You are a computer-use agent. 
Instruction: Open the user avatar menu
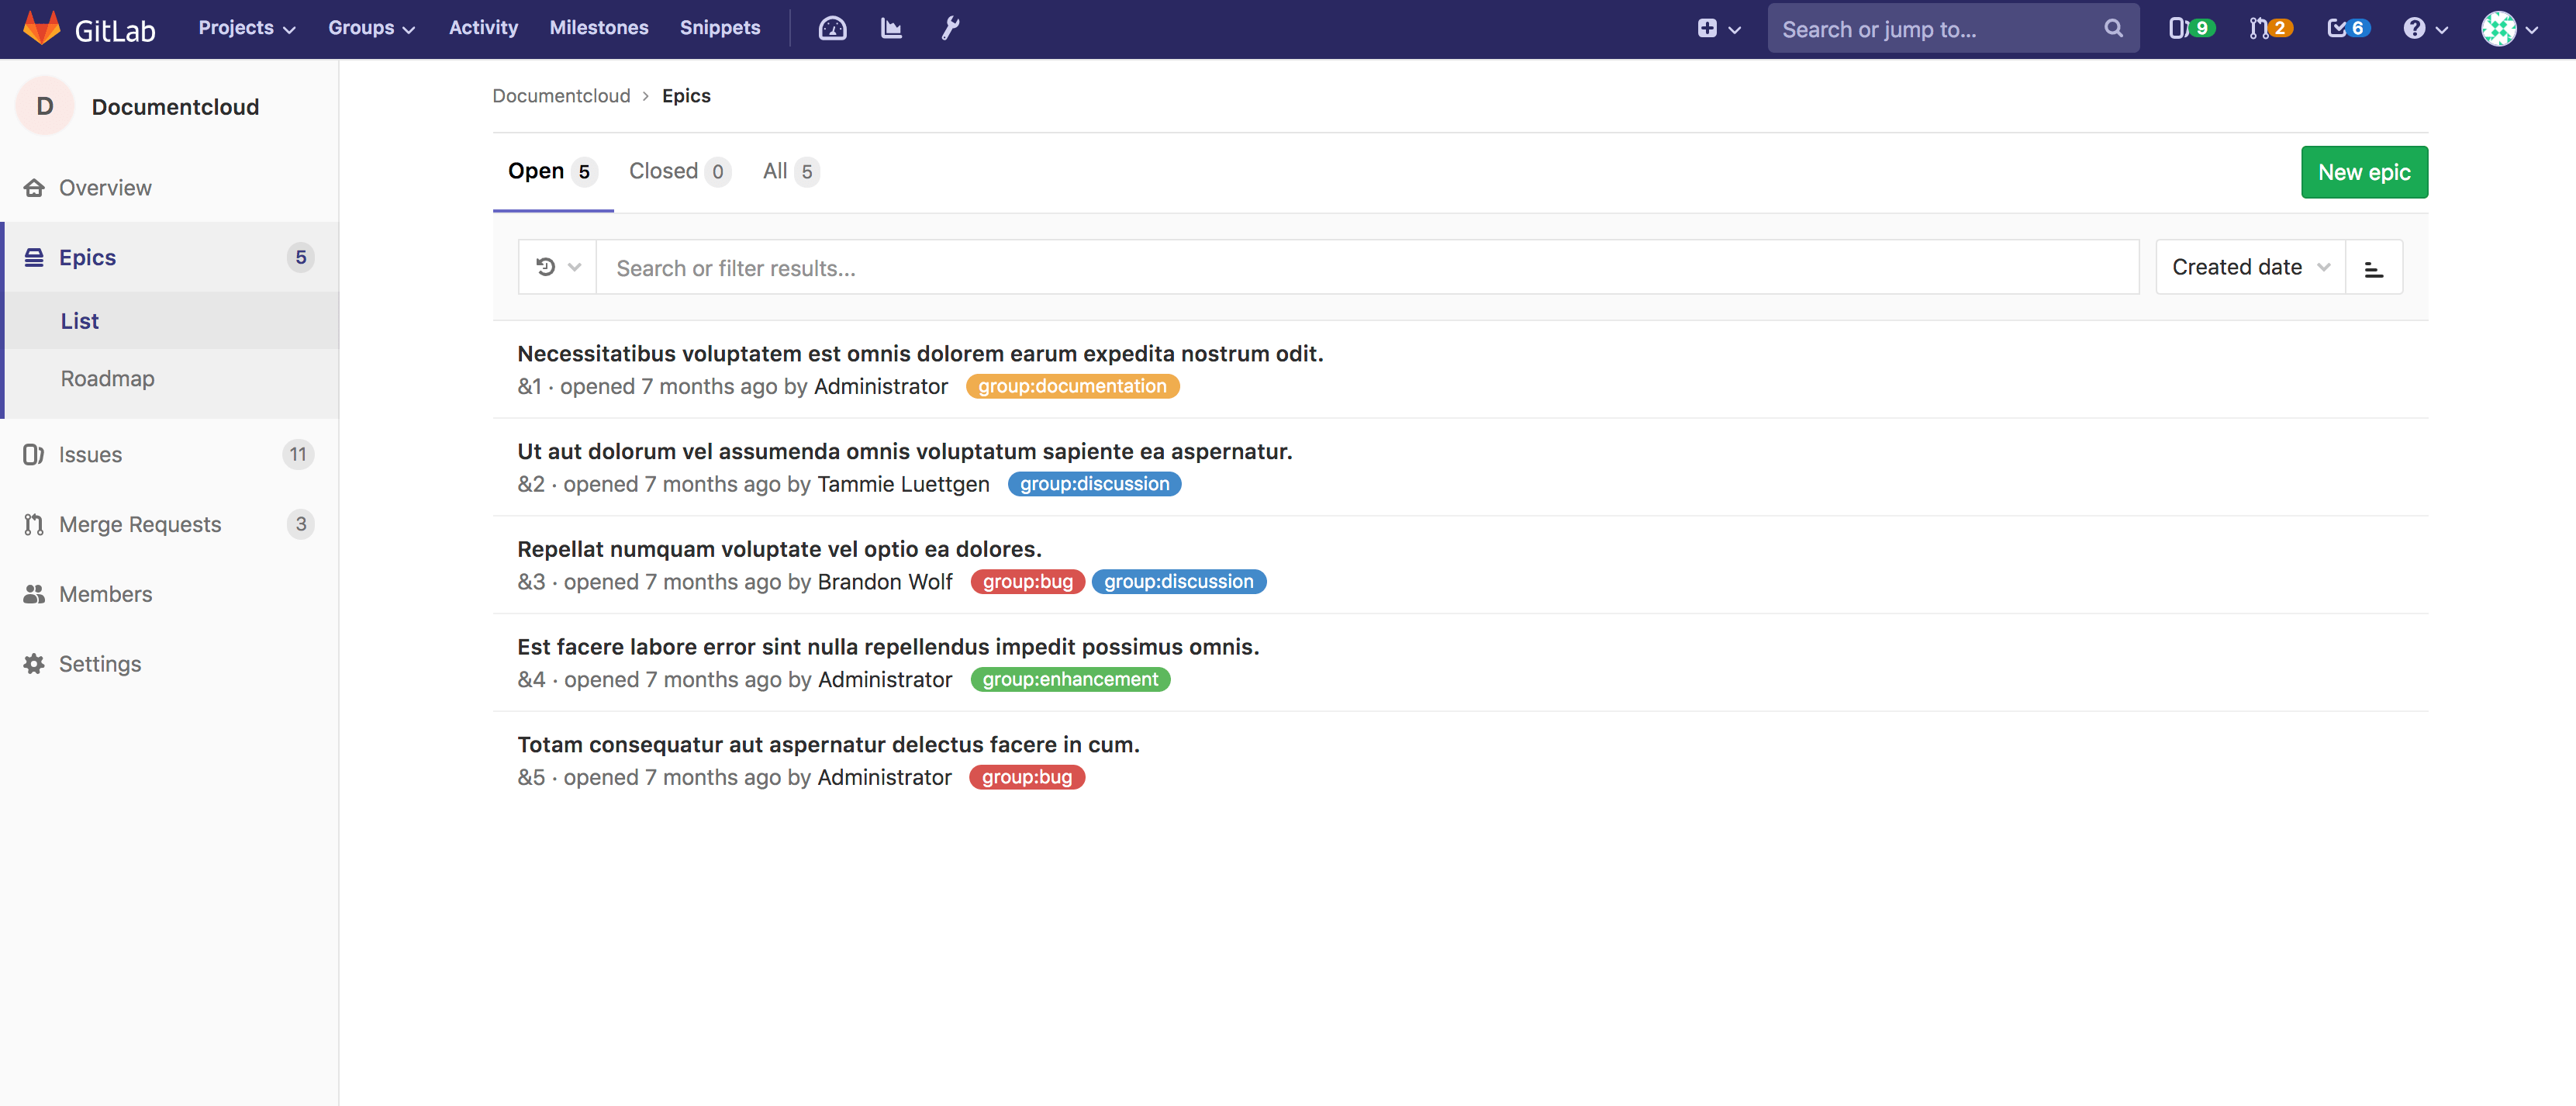[2509, 28]
